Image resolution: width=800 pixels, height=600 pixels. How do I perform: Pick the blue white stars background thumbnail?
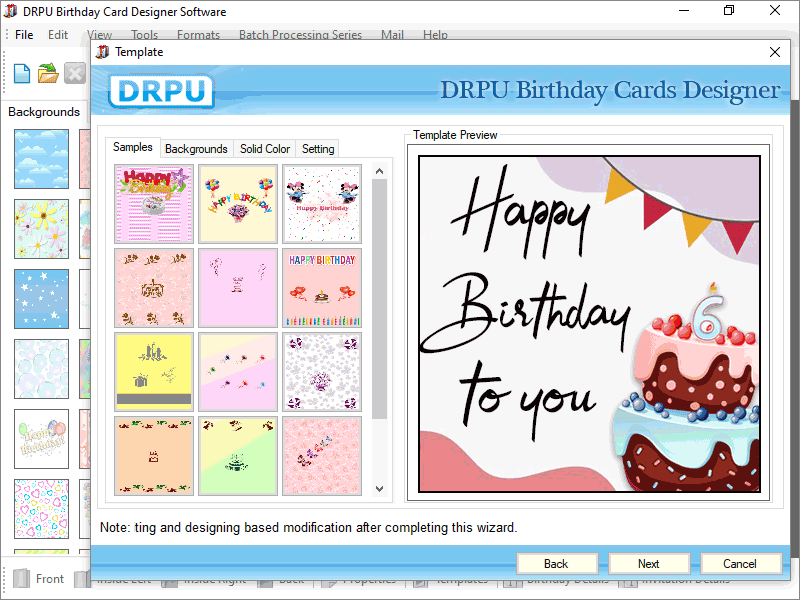(x=41, y=298)
